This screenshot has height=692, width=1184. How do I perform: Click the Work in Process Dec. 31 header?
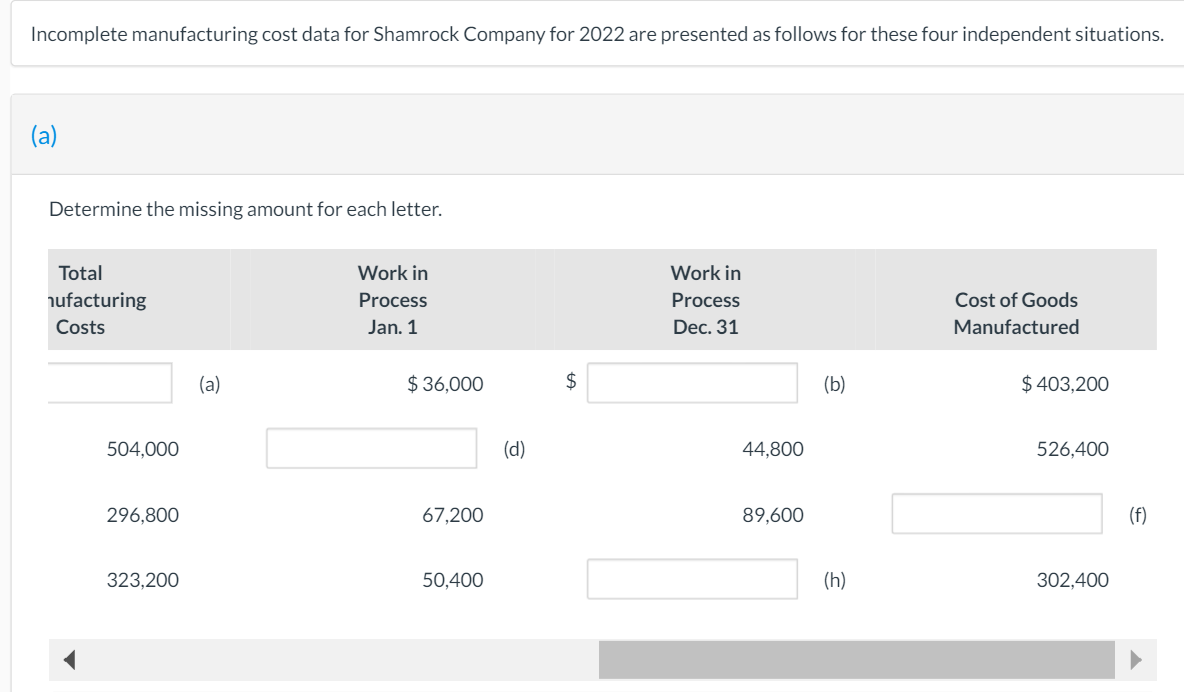point(706,300)
